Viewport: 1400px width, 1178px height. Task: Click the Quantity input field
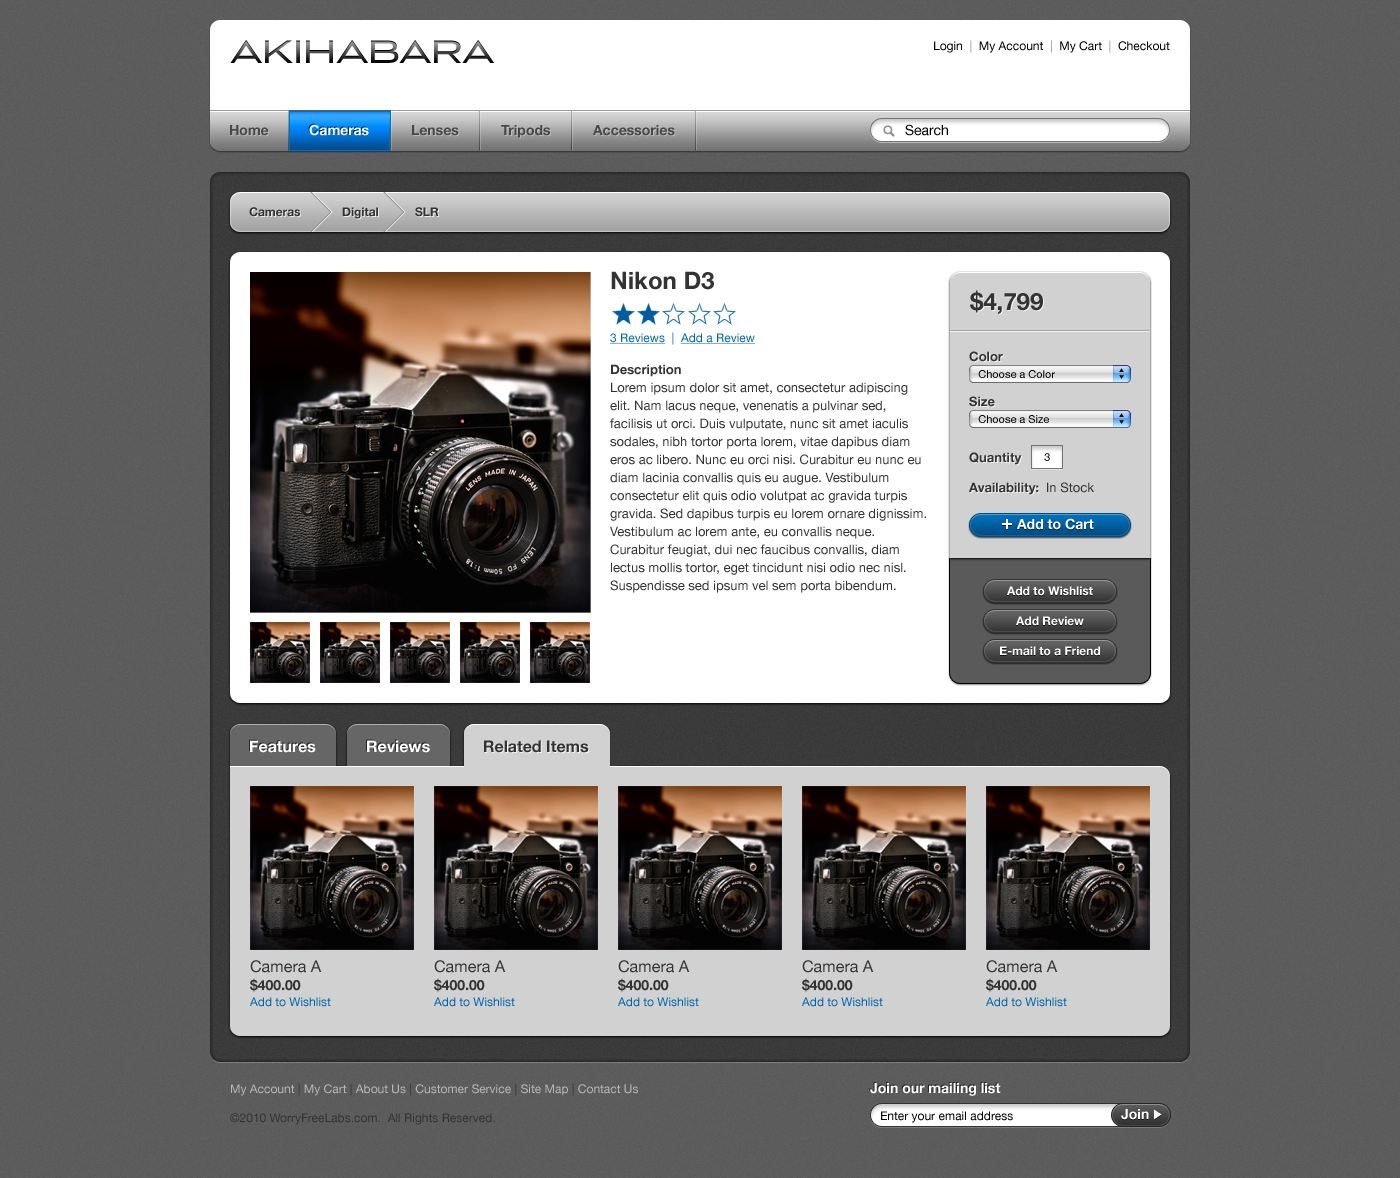point(1047,458)
